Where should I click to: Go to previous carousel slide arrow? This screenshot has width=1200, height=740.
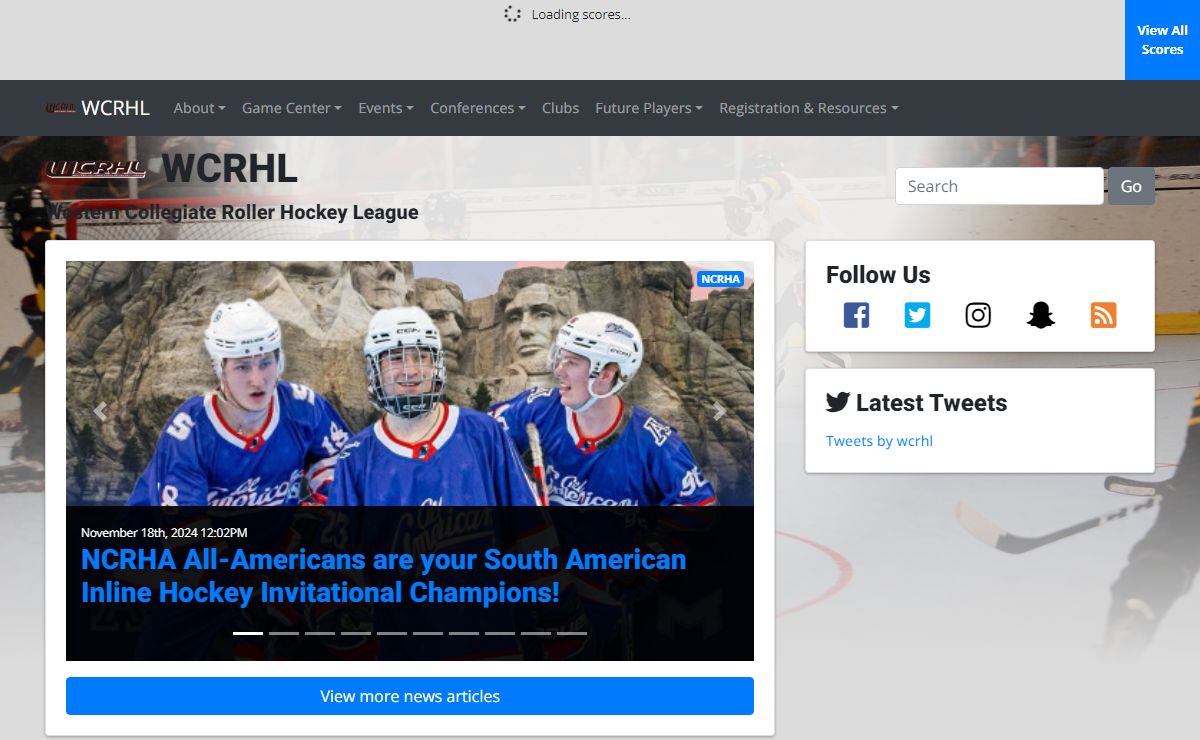[x=100, y=411]
